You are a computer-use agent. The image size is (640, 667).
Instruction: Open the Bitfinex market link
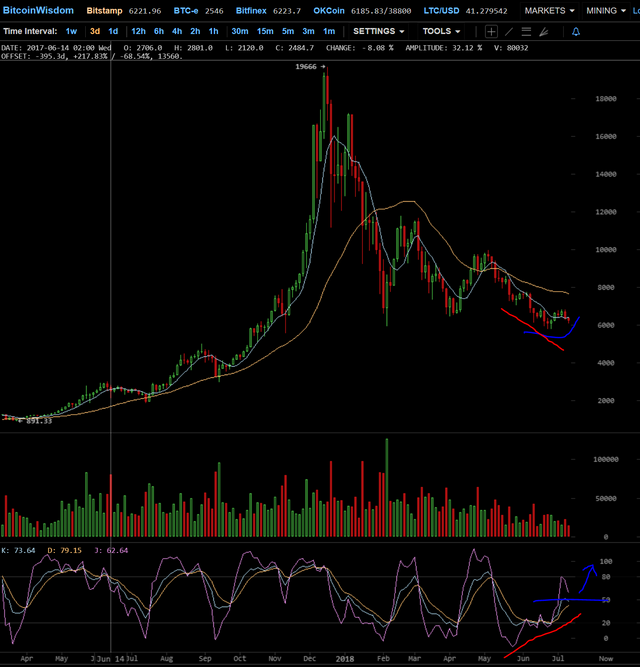coord(251,11)
